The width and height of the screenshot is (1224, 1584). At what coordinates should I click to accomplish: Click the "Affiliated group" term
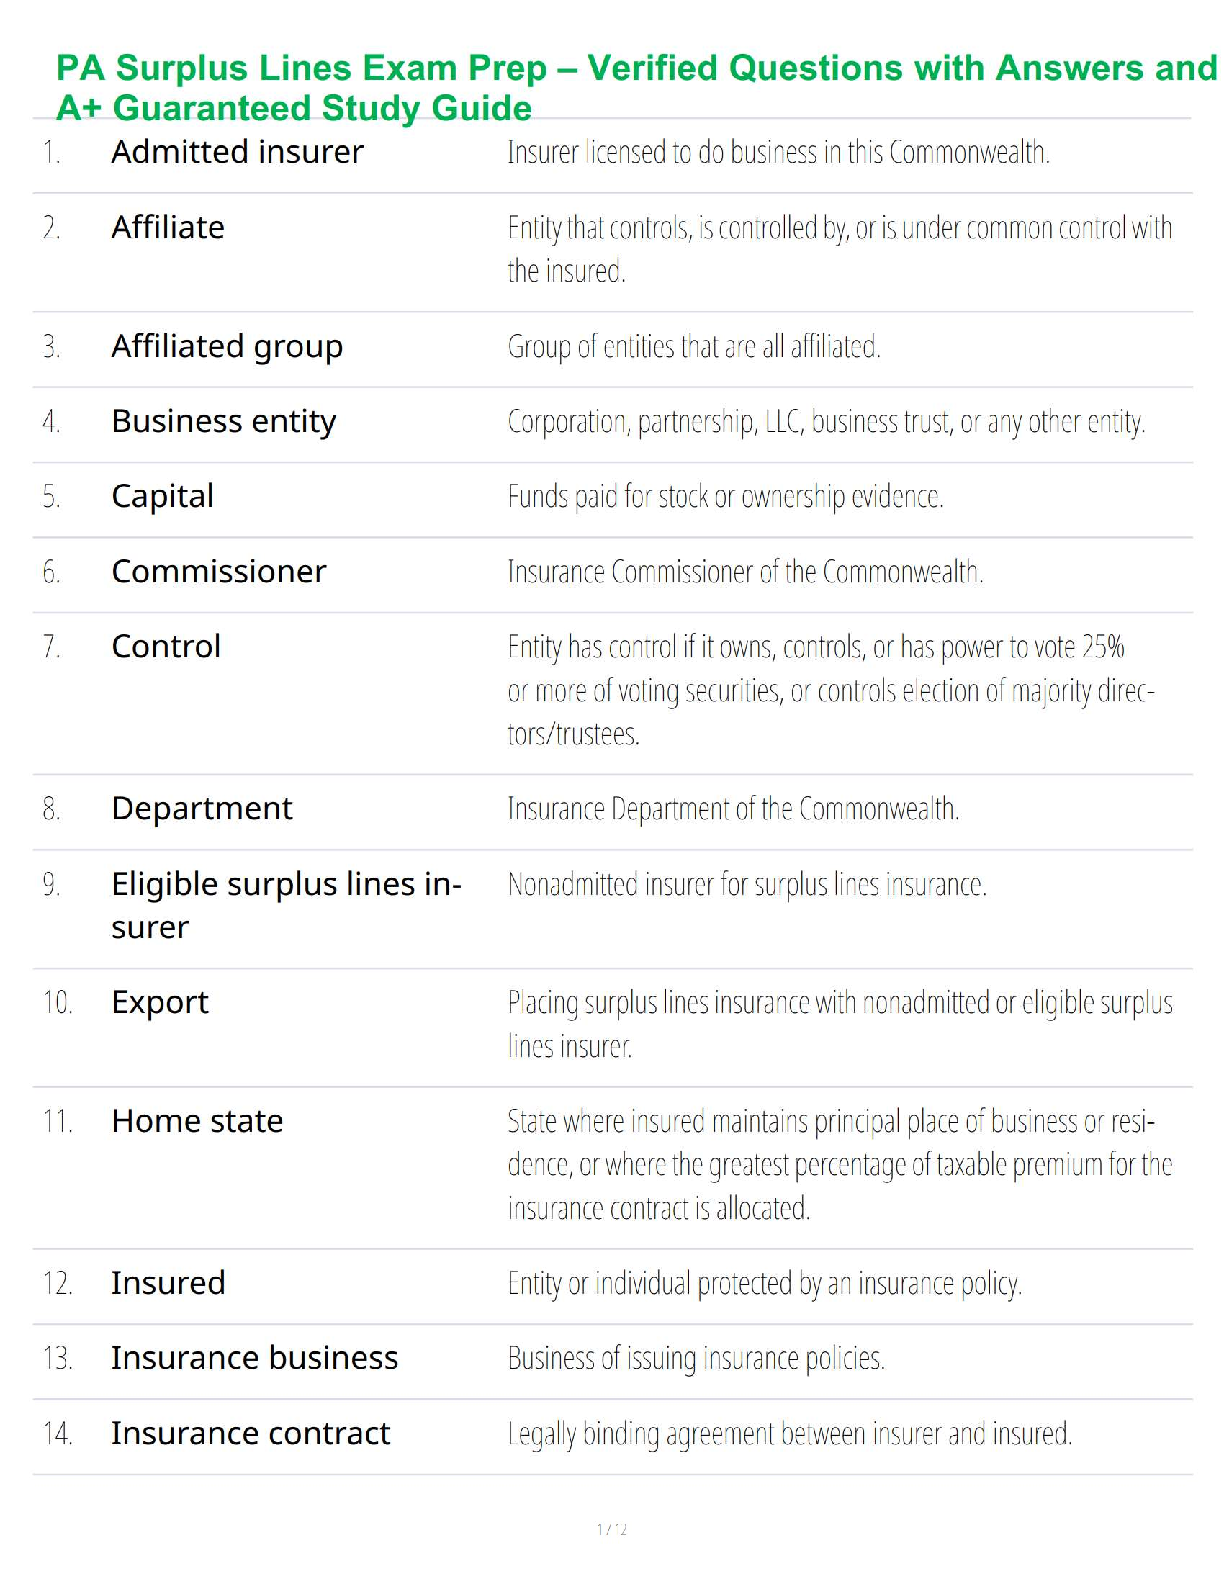[x=227, y=346]
